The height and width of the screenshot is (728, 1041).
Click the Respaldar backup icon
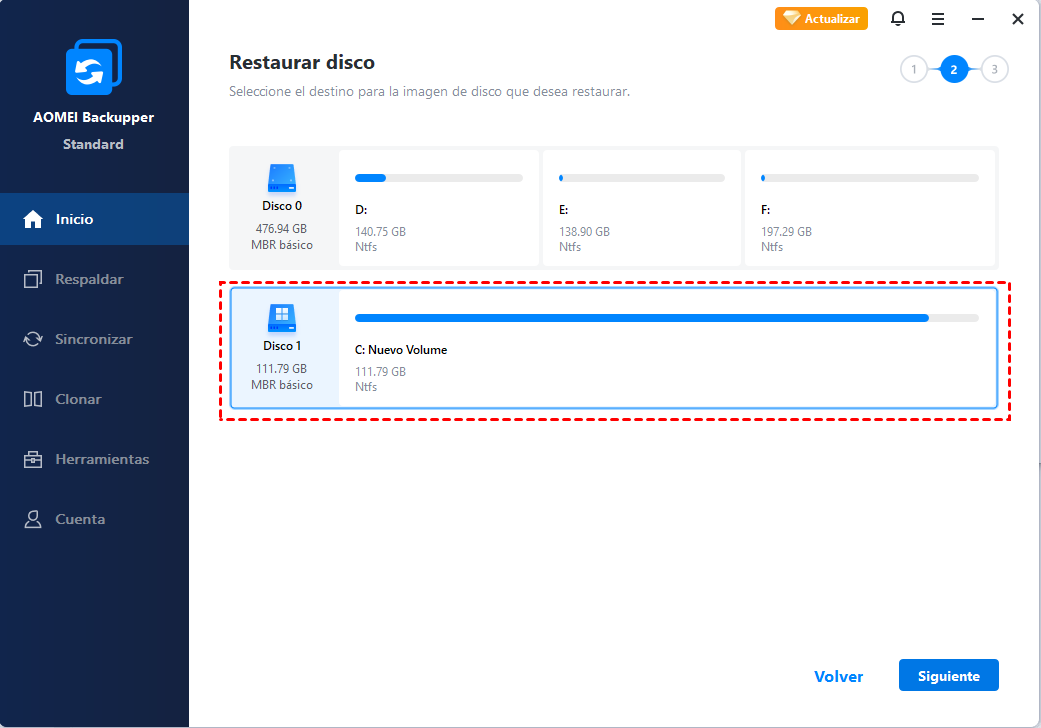33,279
